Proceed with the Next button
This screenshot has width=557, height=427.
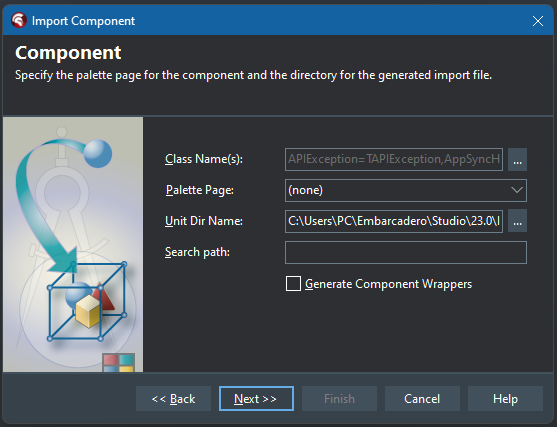[x=256, y=399]
